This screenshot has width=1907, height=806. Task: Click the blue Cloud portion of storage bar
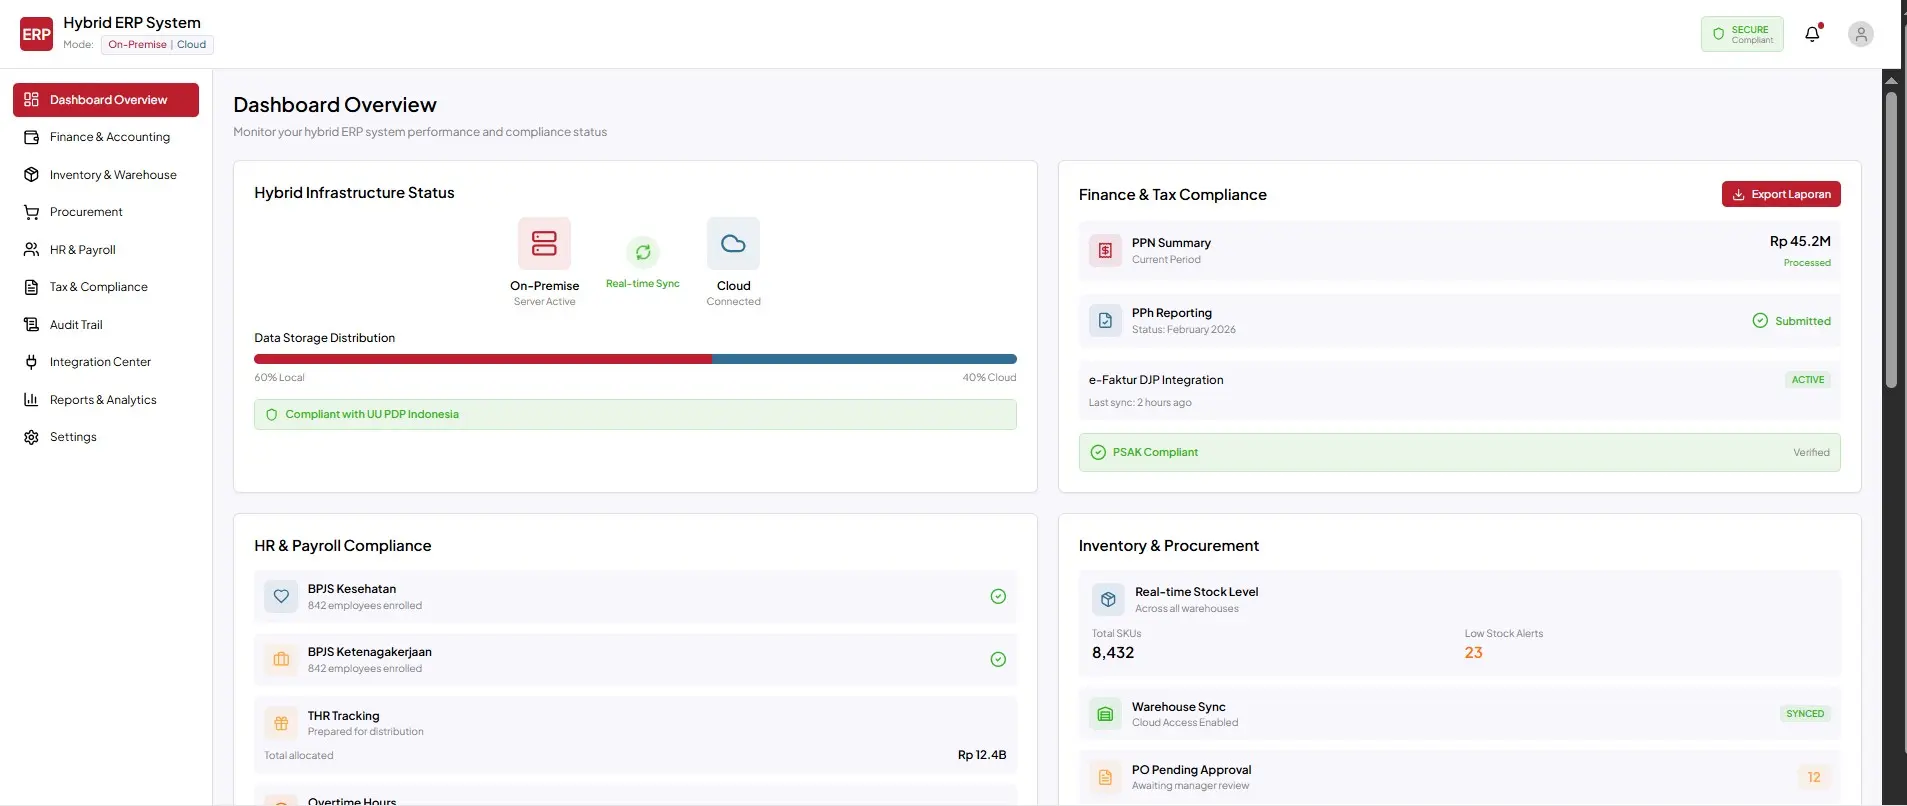(864, 358)
